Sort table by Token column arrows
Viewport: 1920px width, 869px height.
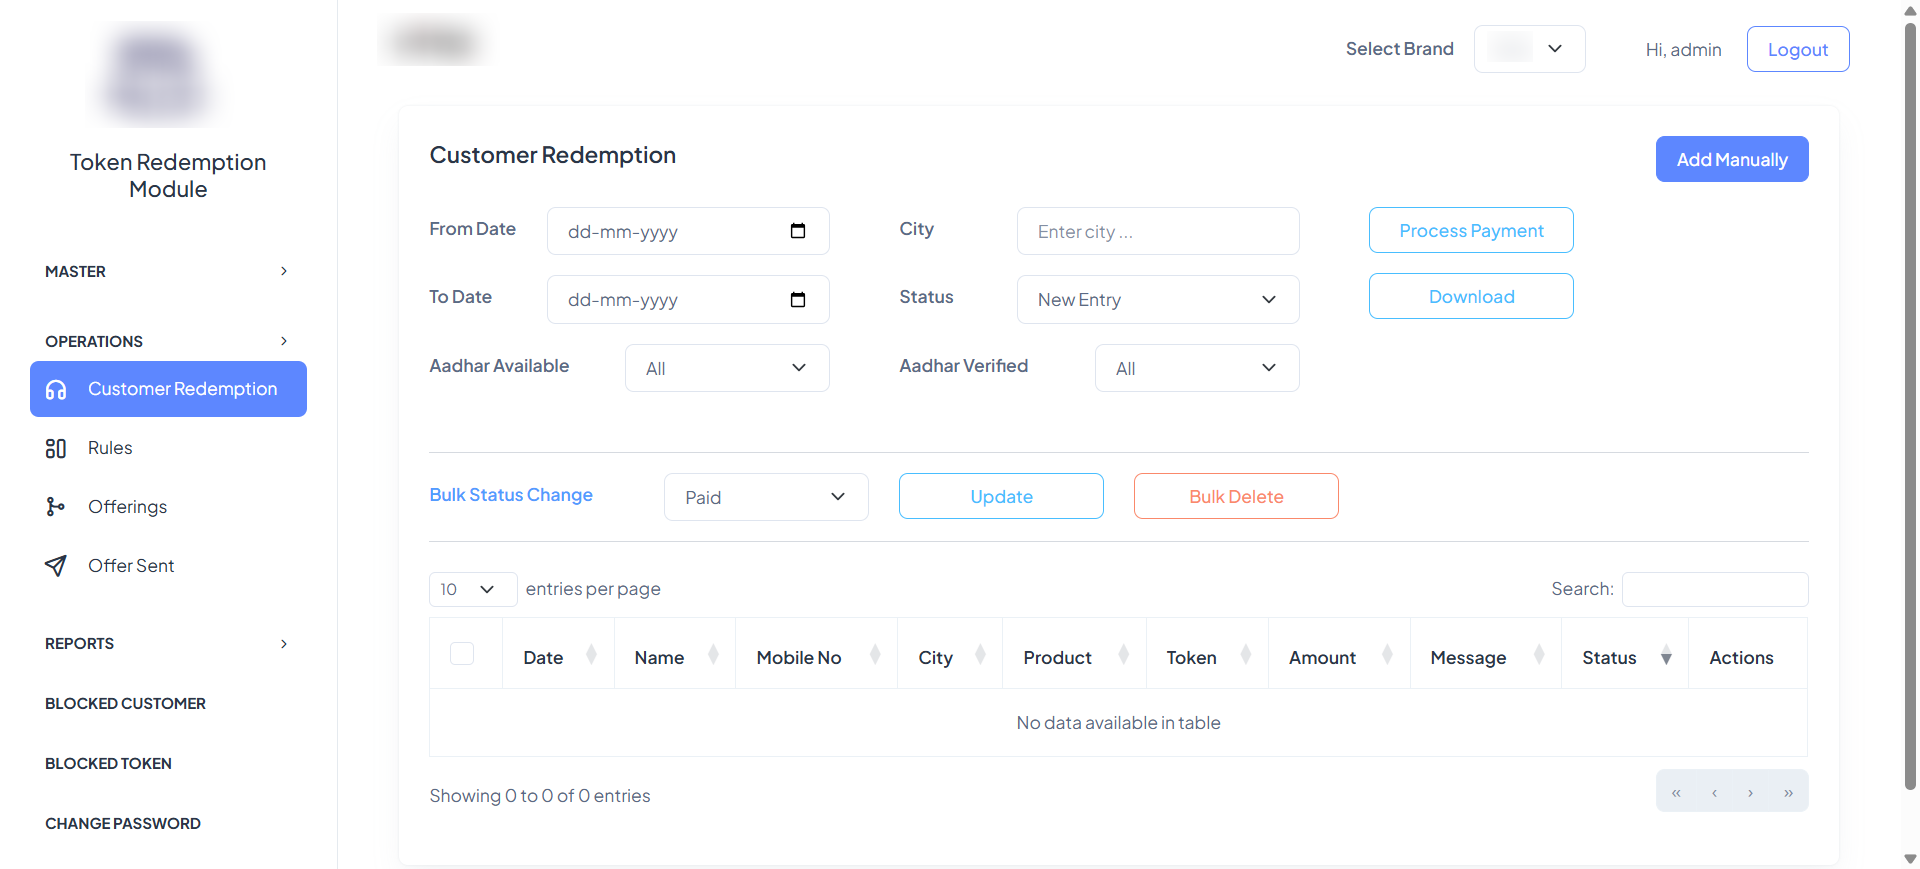[x=1246, y=655]
